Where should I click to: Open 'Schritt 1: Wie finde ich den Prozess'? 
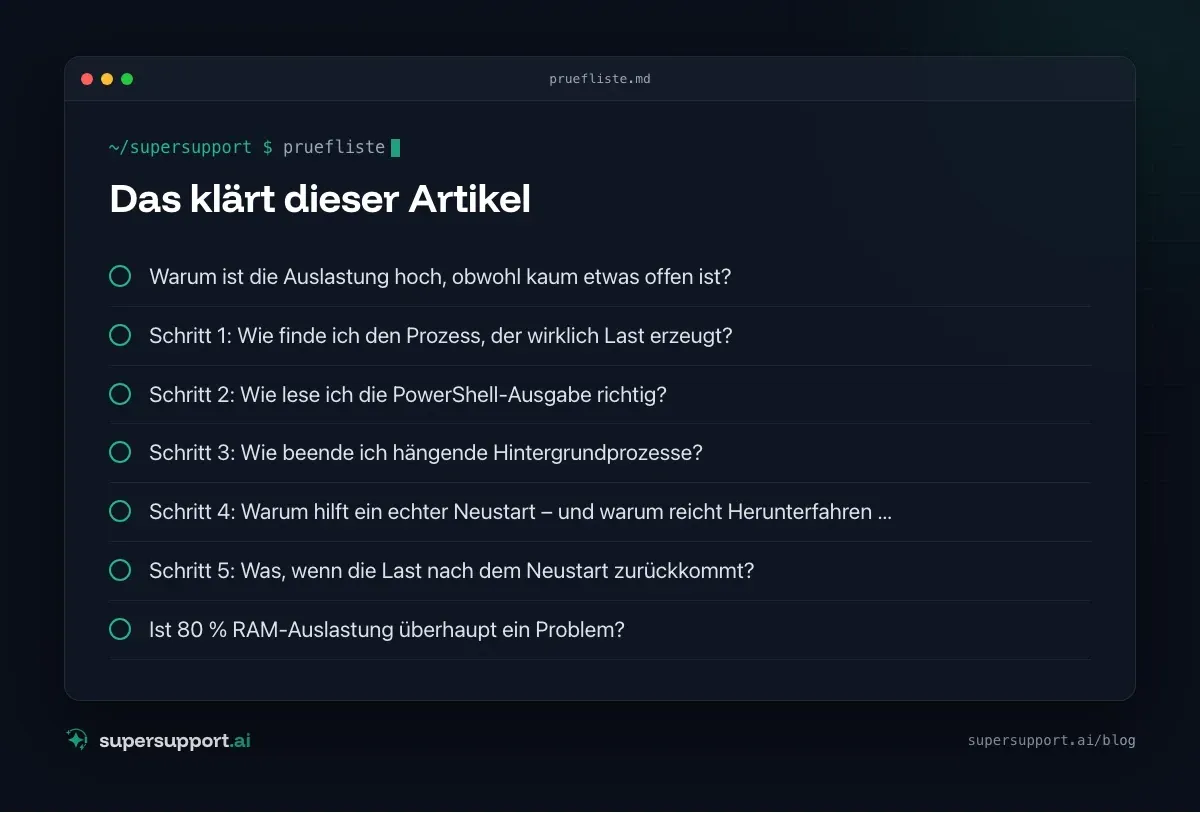(441, 335)
